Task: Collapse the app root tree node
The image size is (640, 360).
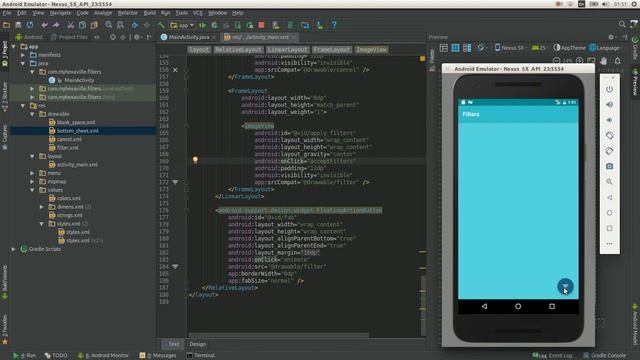Action: pos(14,47)
